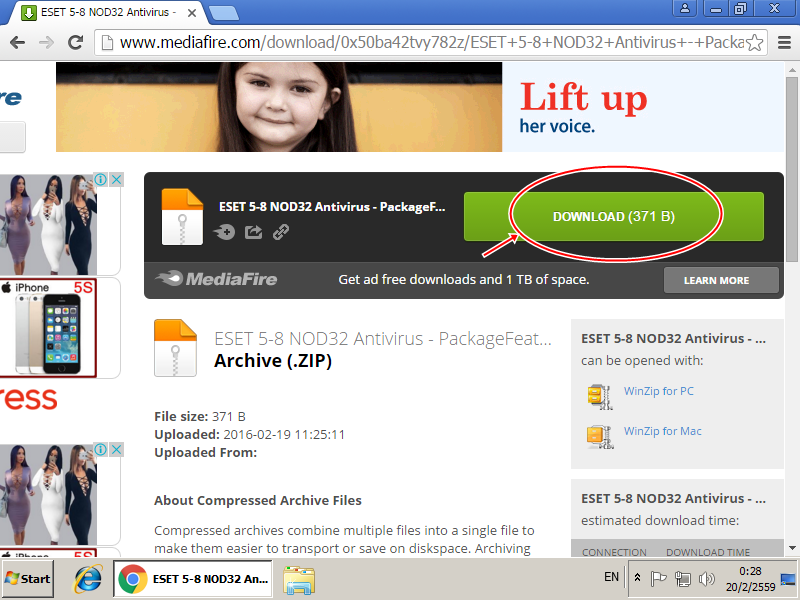Image resolution: width=800 pixels, height=600 pixels.
Task: Reload the MediaFire page
Action: point(76,42)
